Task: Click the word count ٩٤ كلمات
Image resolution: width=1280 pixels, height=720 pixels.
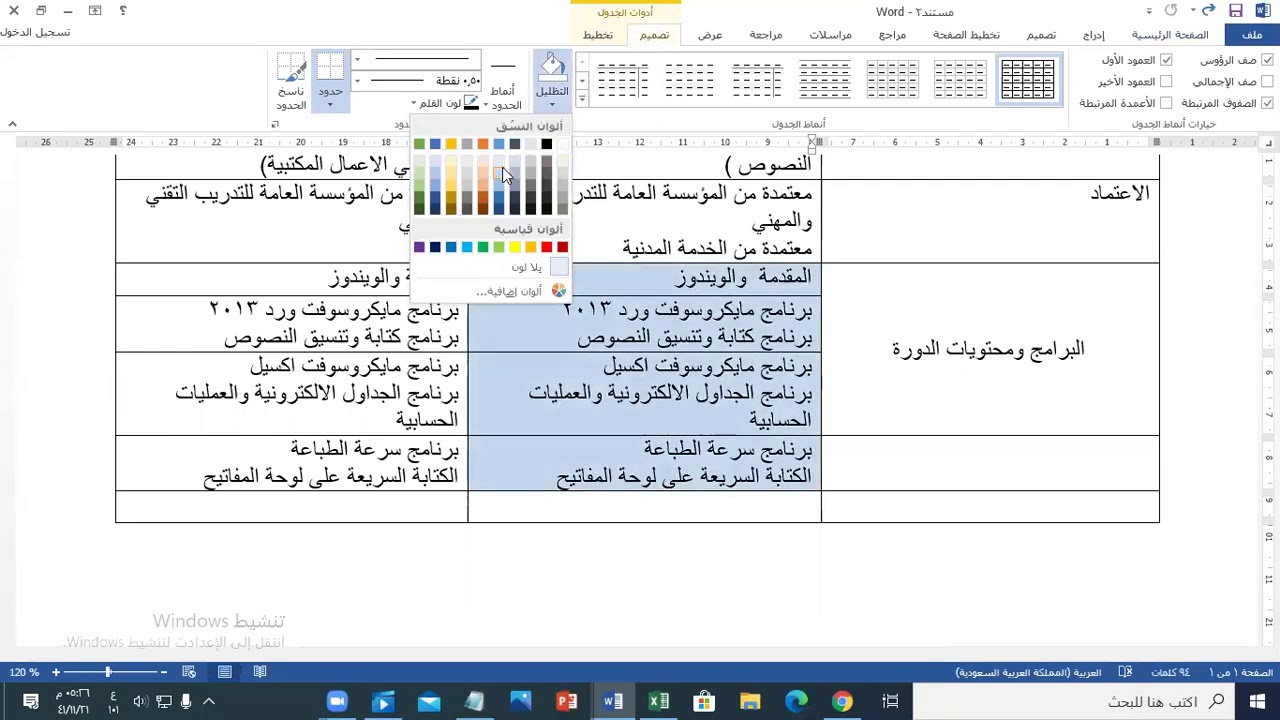Action: (x=1168, y=672)
